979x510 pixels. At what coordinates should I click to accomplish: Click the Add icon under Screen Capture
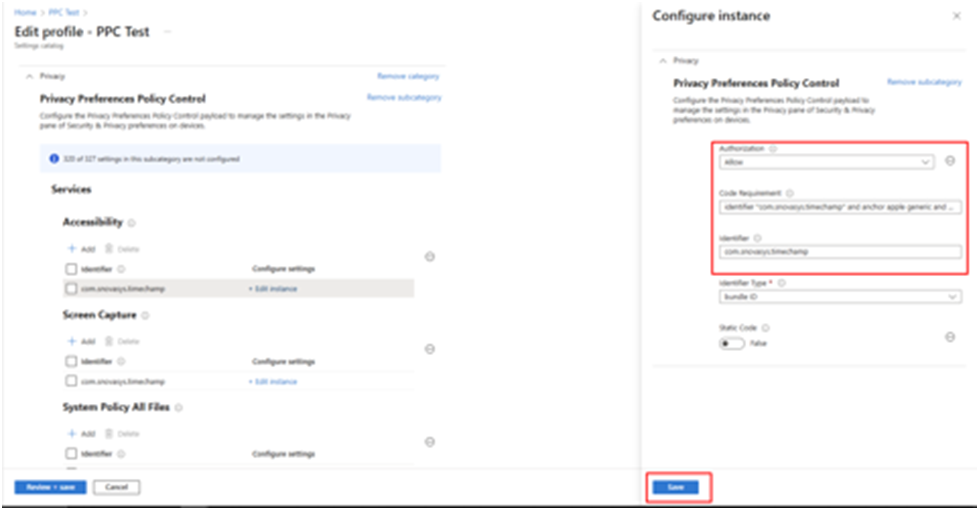[x=71, y=341]
